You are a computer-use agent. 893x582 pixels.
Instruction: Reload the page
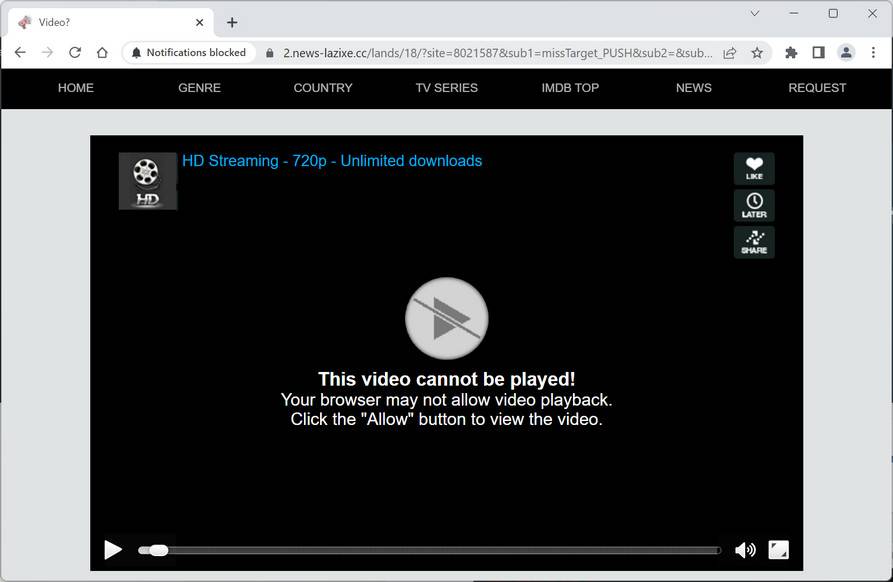click(75, 52)
